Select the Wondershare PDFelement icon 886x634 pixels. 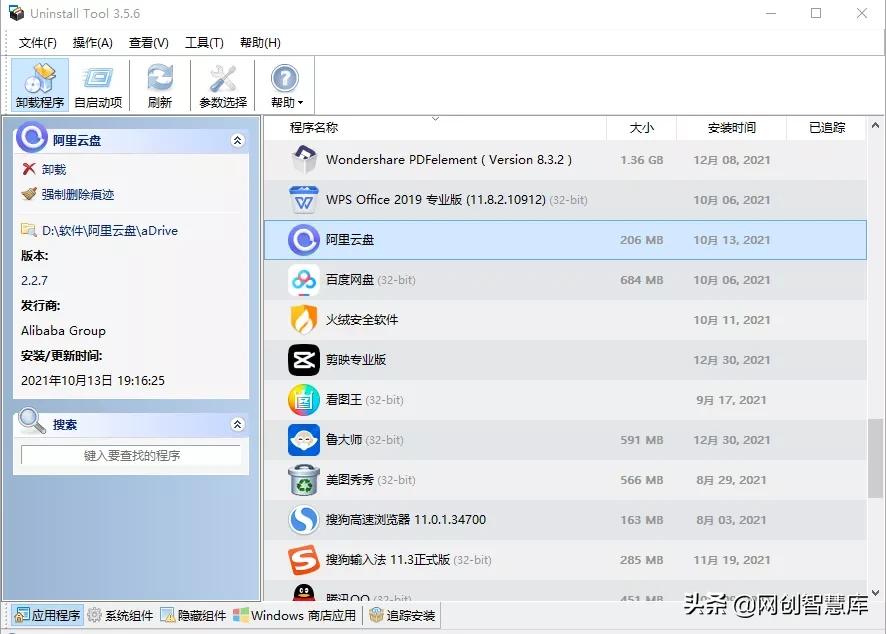click(302, 159)
